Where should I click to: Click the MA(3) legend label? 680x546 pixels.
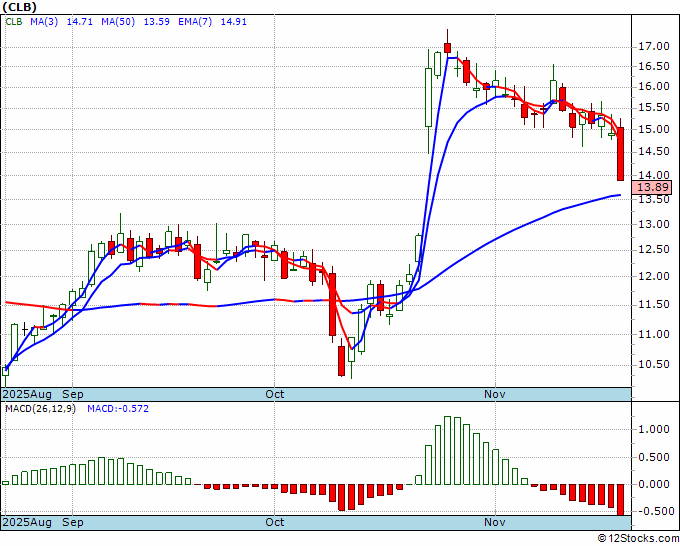[x=44, y=22]
